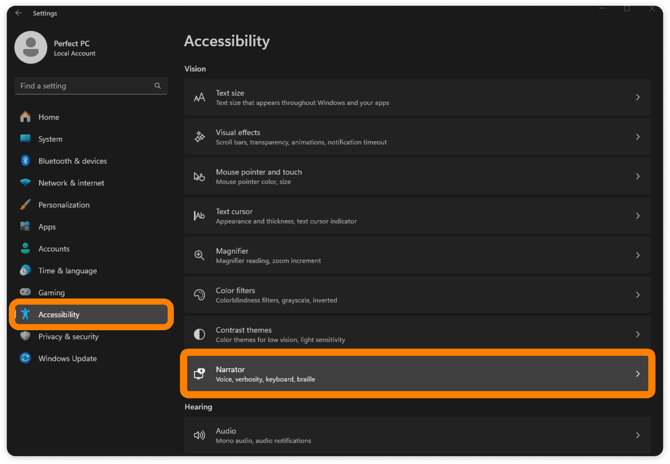670x464 pixels.
Task: Open Visual effects settings
Action: [417, 137]
